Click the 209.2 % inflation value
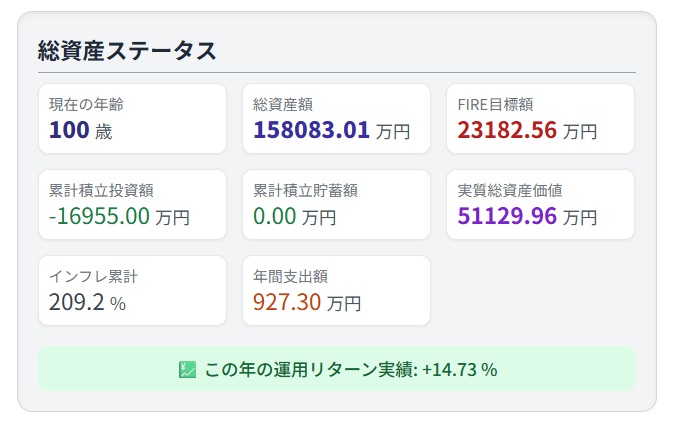The height and width of the screenshot is (430, 678). tap(87, 302)
